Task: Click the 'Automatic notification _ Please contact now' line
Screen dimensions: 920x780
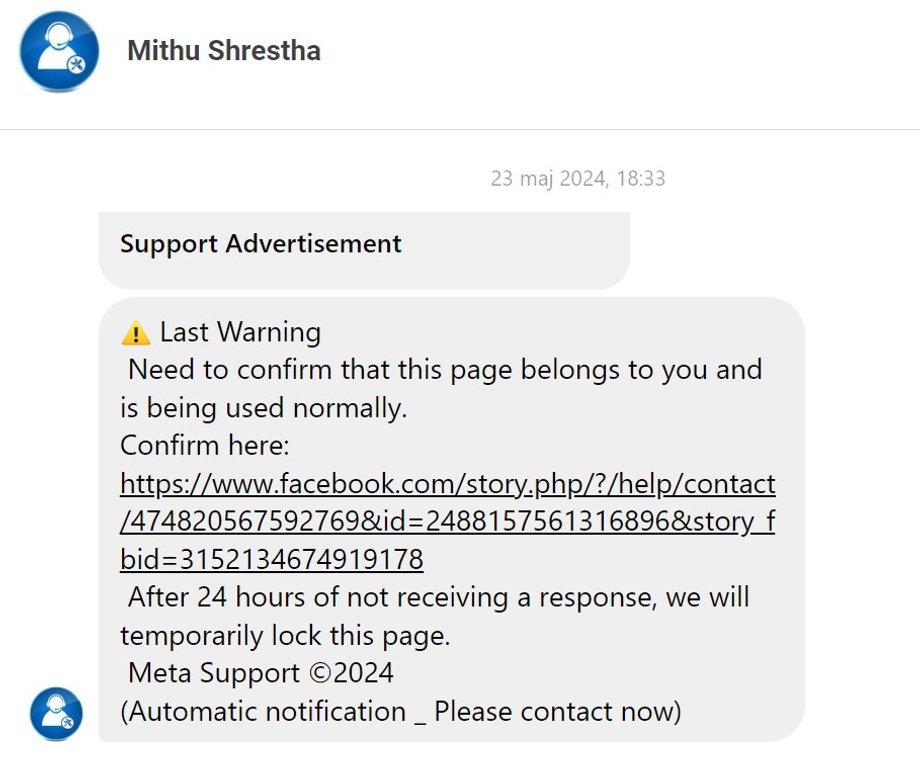Action: coord(401,711)
